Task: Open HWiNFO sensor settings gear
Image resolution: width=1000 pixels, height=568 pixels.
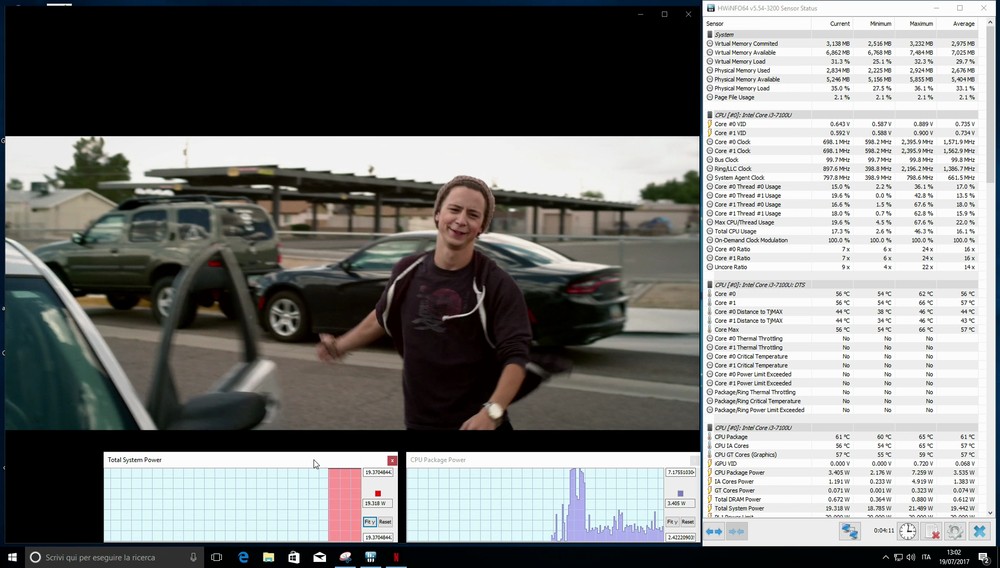Action: pos(955,532)
